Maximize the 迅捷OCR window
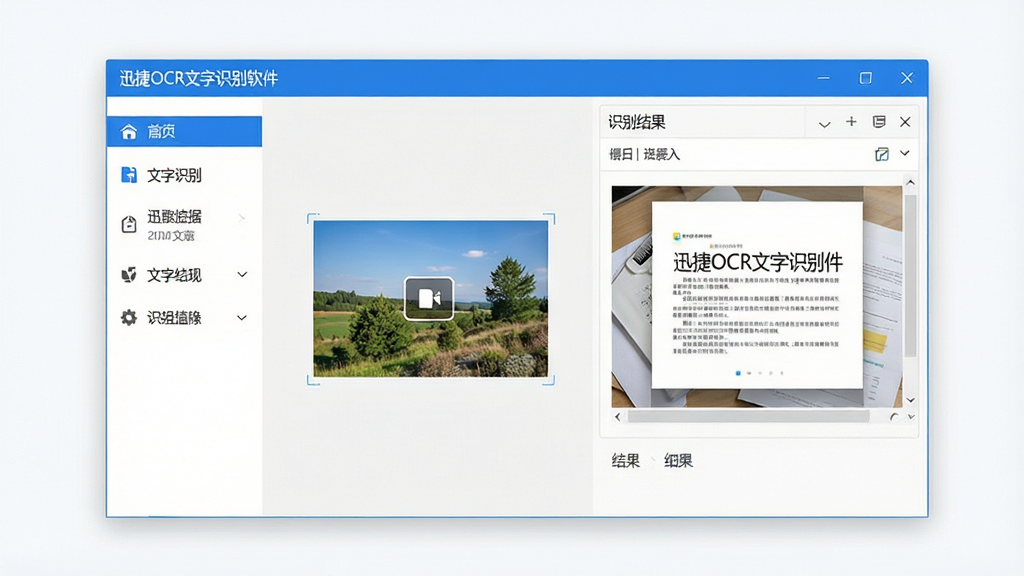This screenshot has height=576, width=1024. point(865,78)
